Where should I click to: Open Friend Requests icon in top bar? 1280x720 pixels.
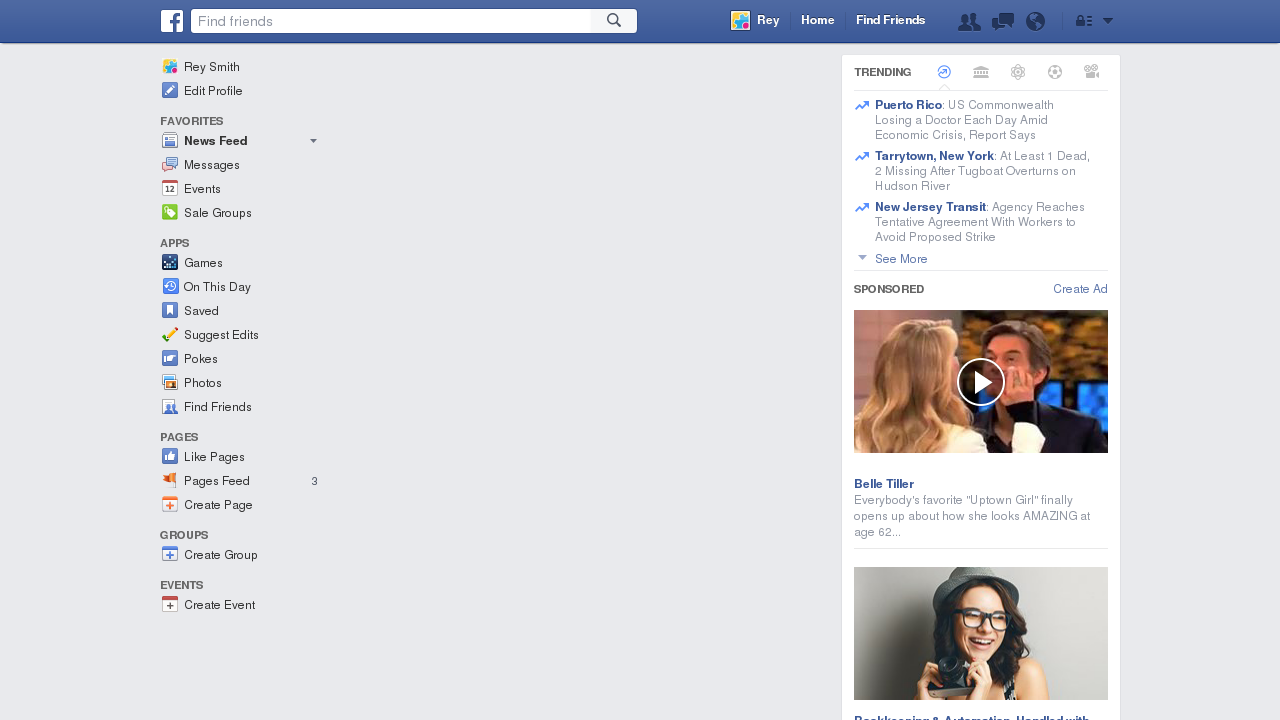point(968,21)
